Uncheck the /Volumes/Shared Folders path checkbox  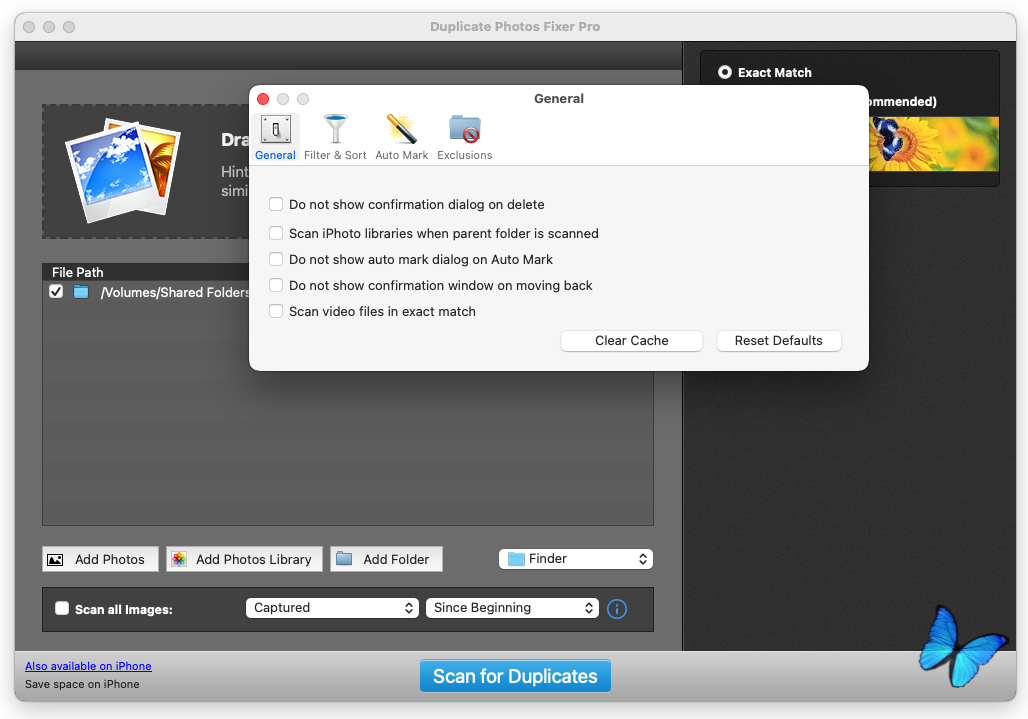click(56, 292)
